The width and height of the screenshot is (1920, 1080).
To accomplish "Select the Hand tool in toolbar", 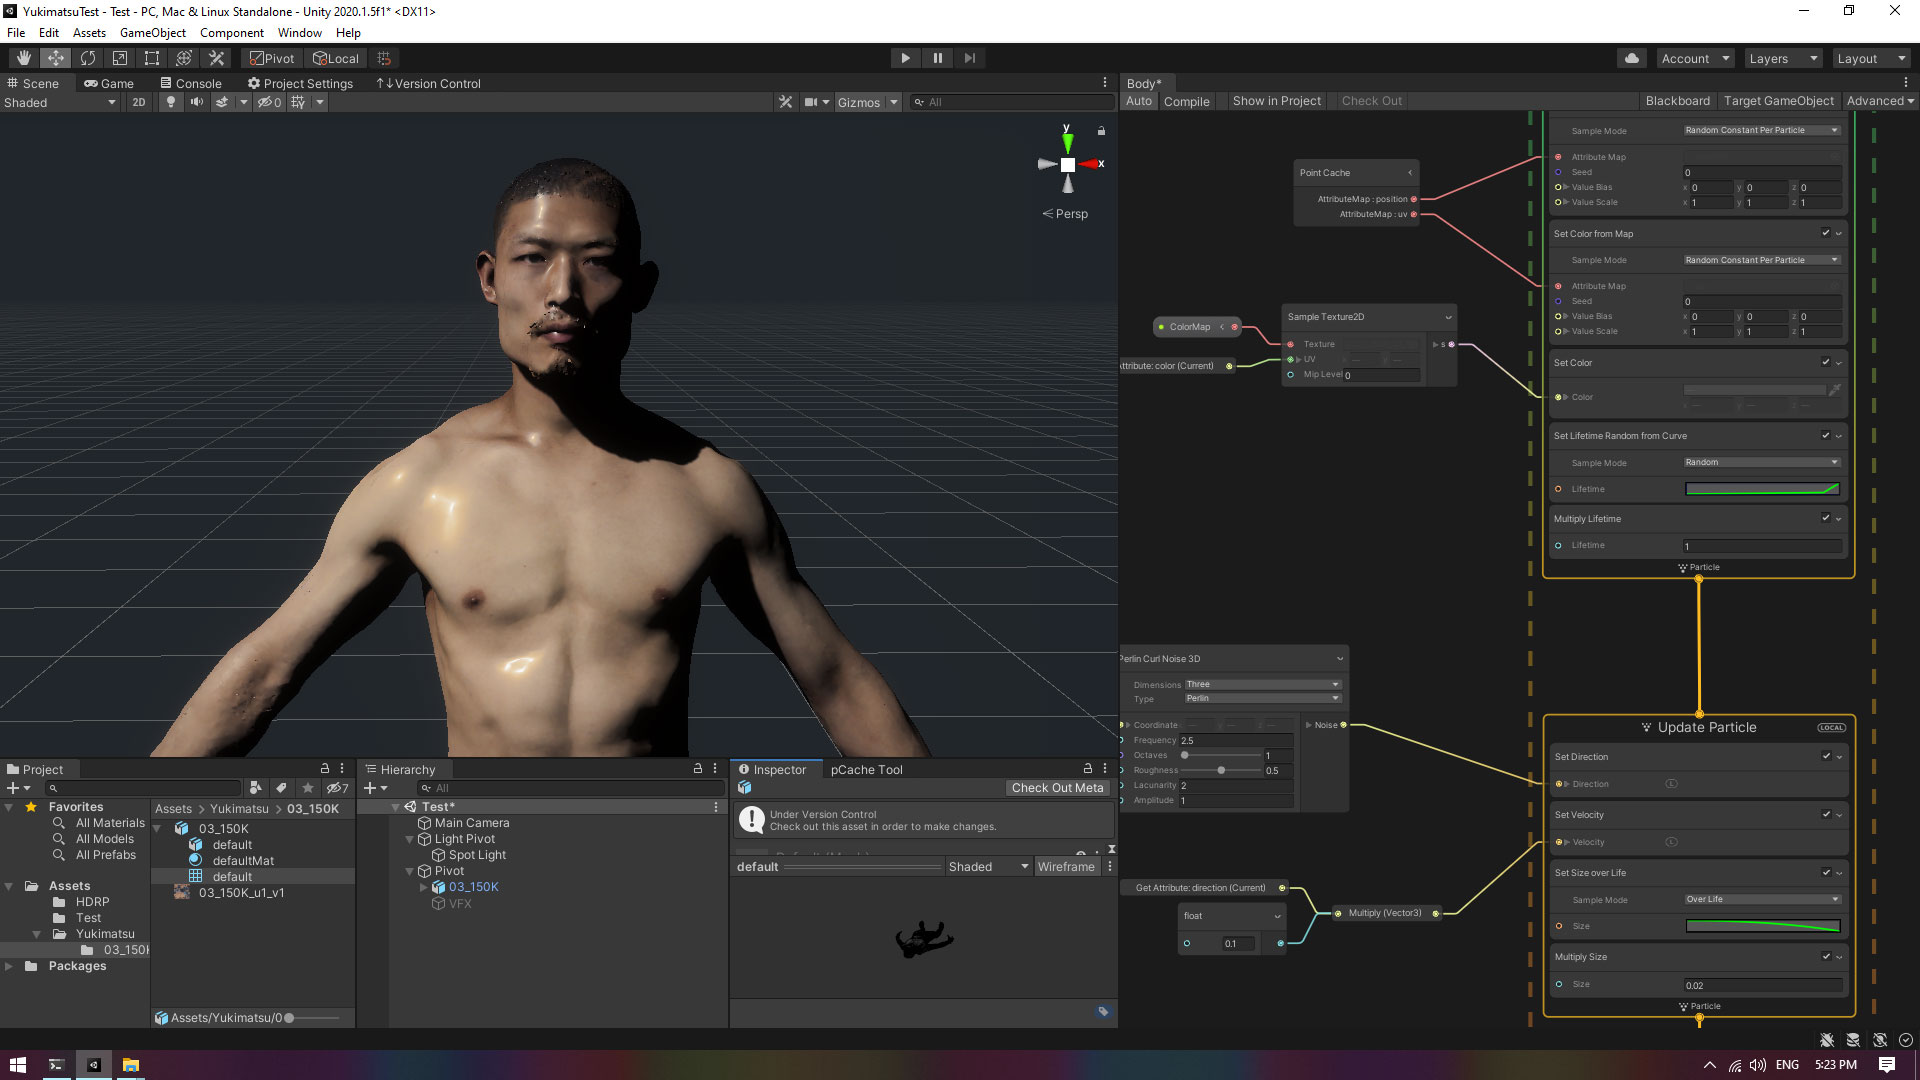I will pyautogui.click(x=23, y=58).
